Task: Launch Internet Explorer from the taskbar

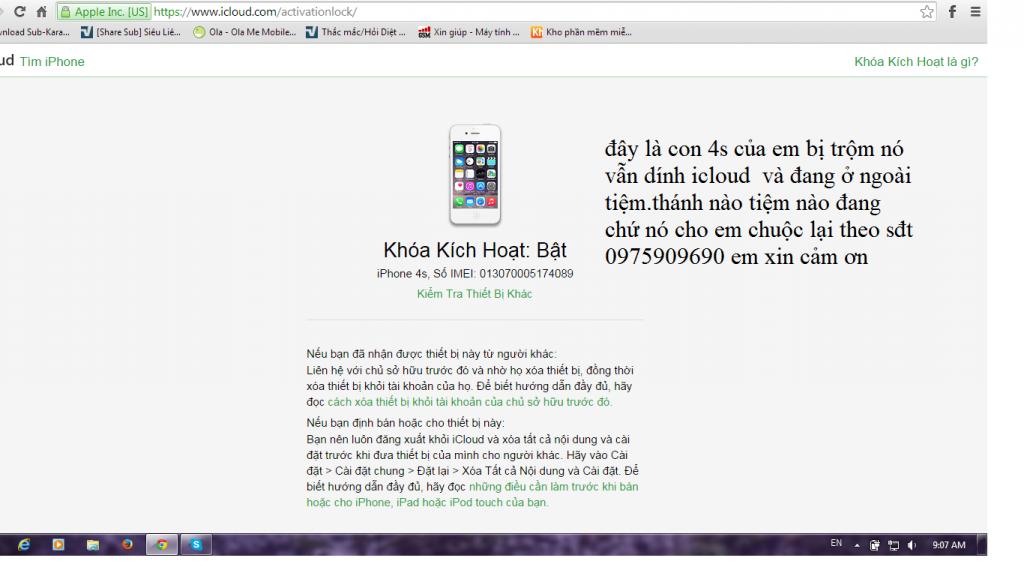Action: (22, 547)
